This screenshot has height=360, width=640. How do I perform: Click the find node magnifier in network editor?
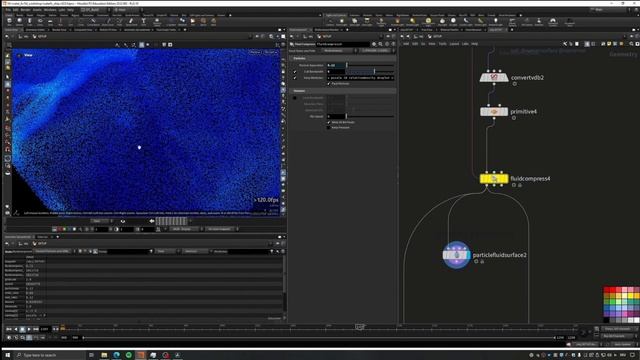[x=631, y=44]
